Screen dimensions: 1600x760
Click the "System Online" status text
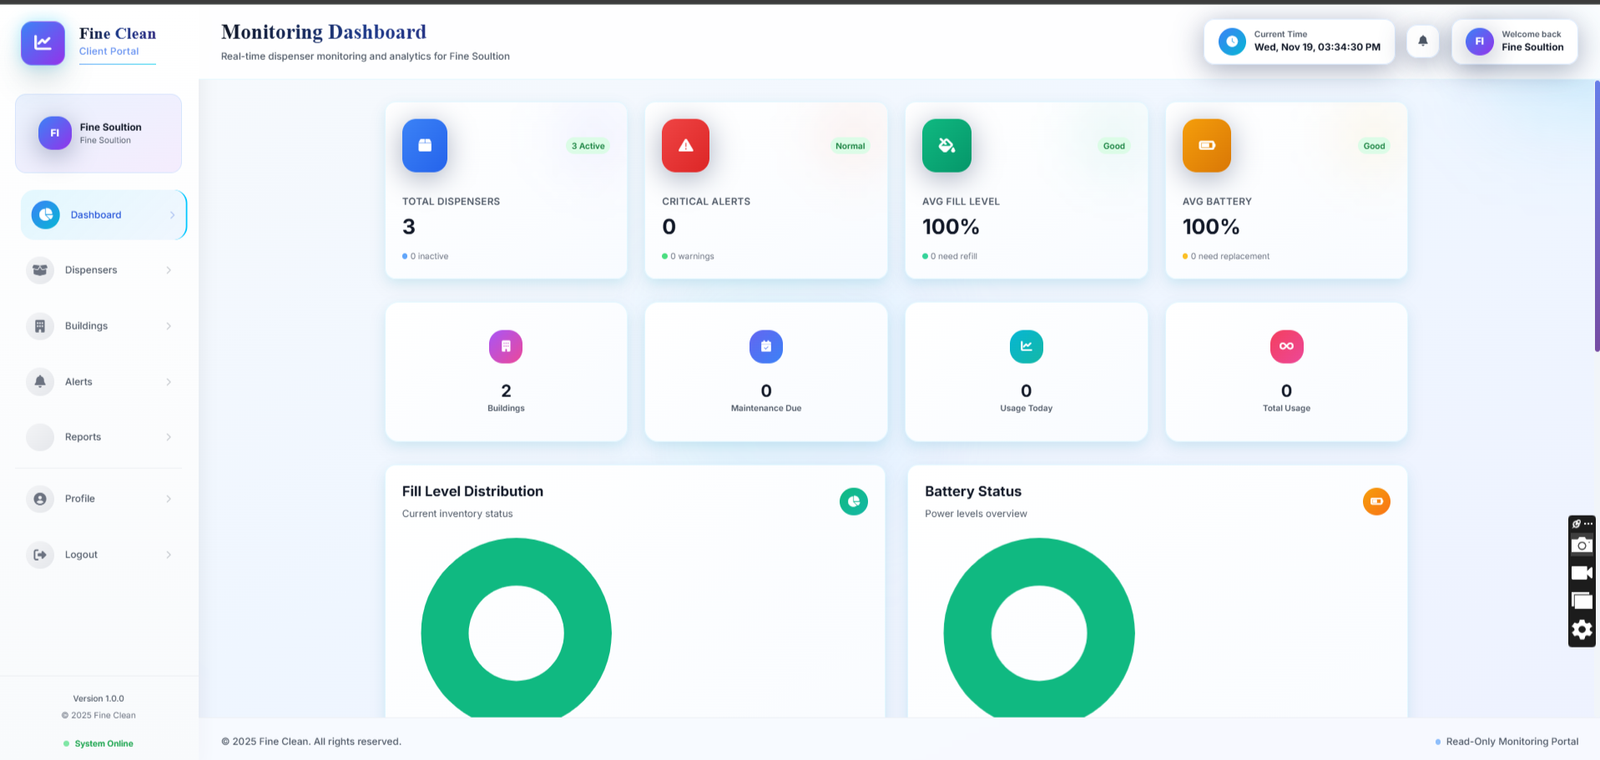pyautogui.click(x=104, y=744)
